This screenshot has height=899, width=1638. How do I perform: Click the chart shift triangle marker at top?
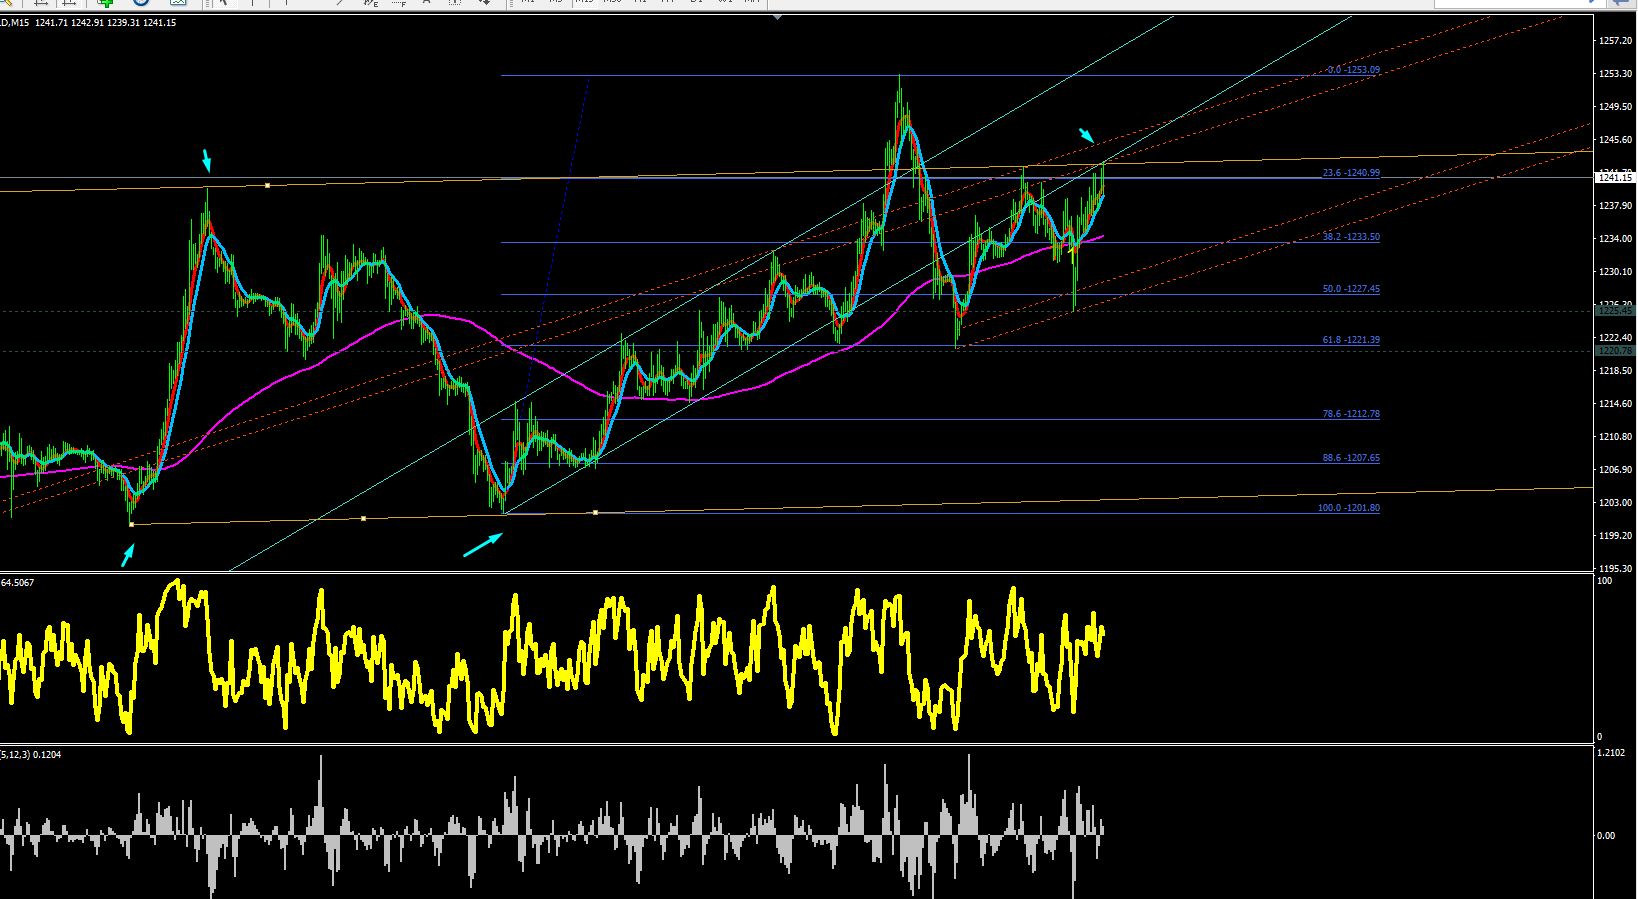777,17
